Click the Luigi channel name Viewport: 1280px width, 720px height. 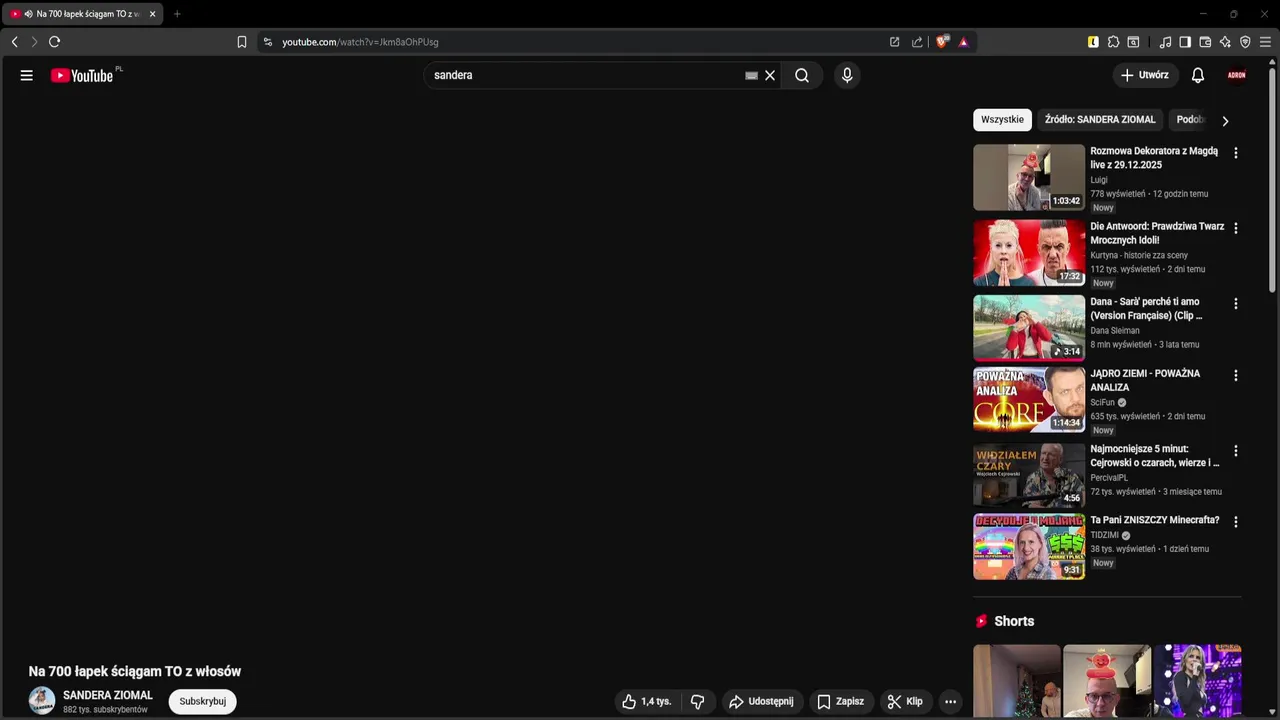[1099, 180]
